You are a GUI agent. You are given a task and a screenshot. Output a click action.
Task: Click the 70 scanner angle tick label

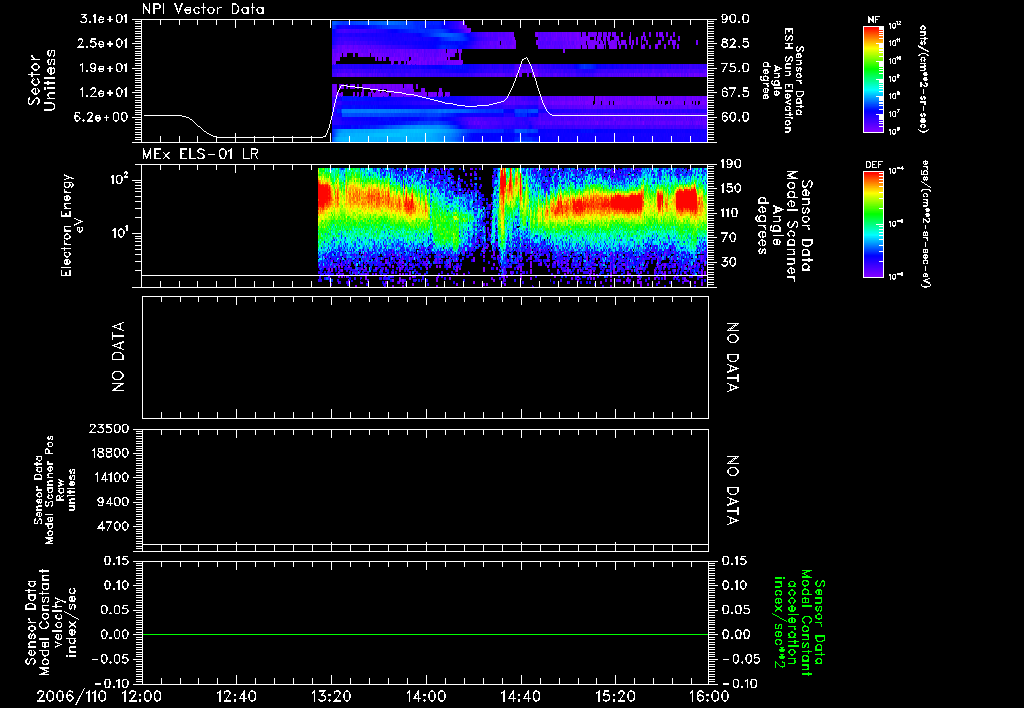pyautogui.click(x=729, y=238)
